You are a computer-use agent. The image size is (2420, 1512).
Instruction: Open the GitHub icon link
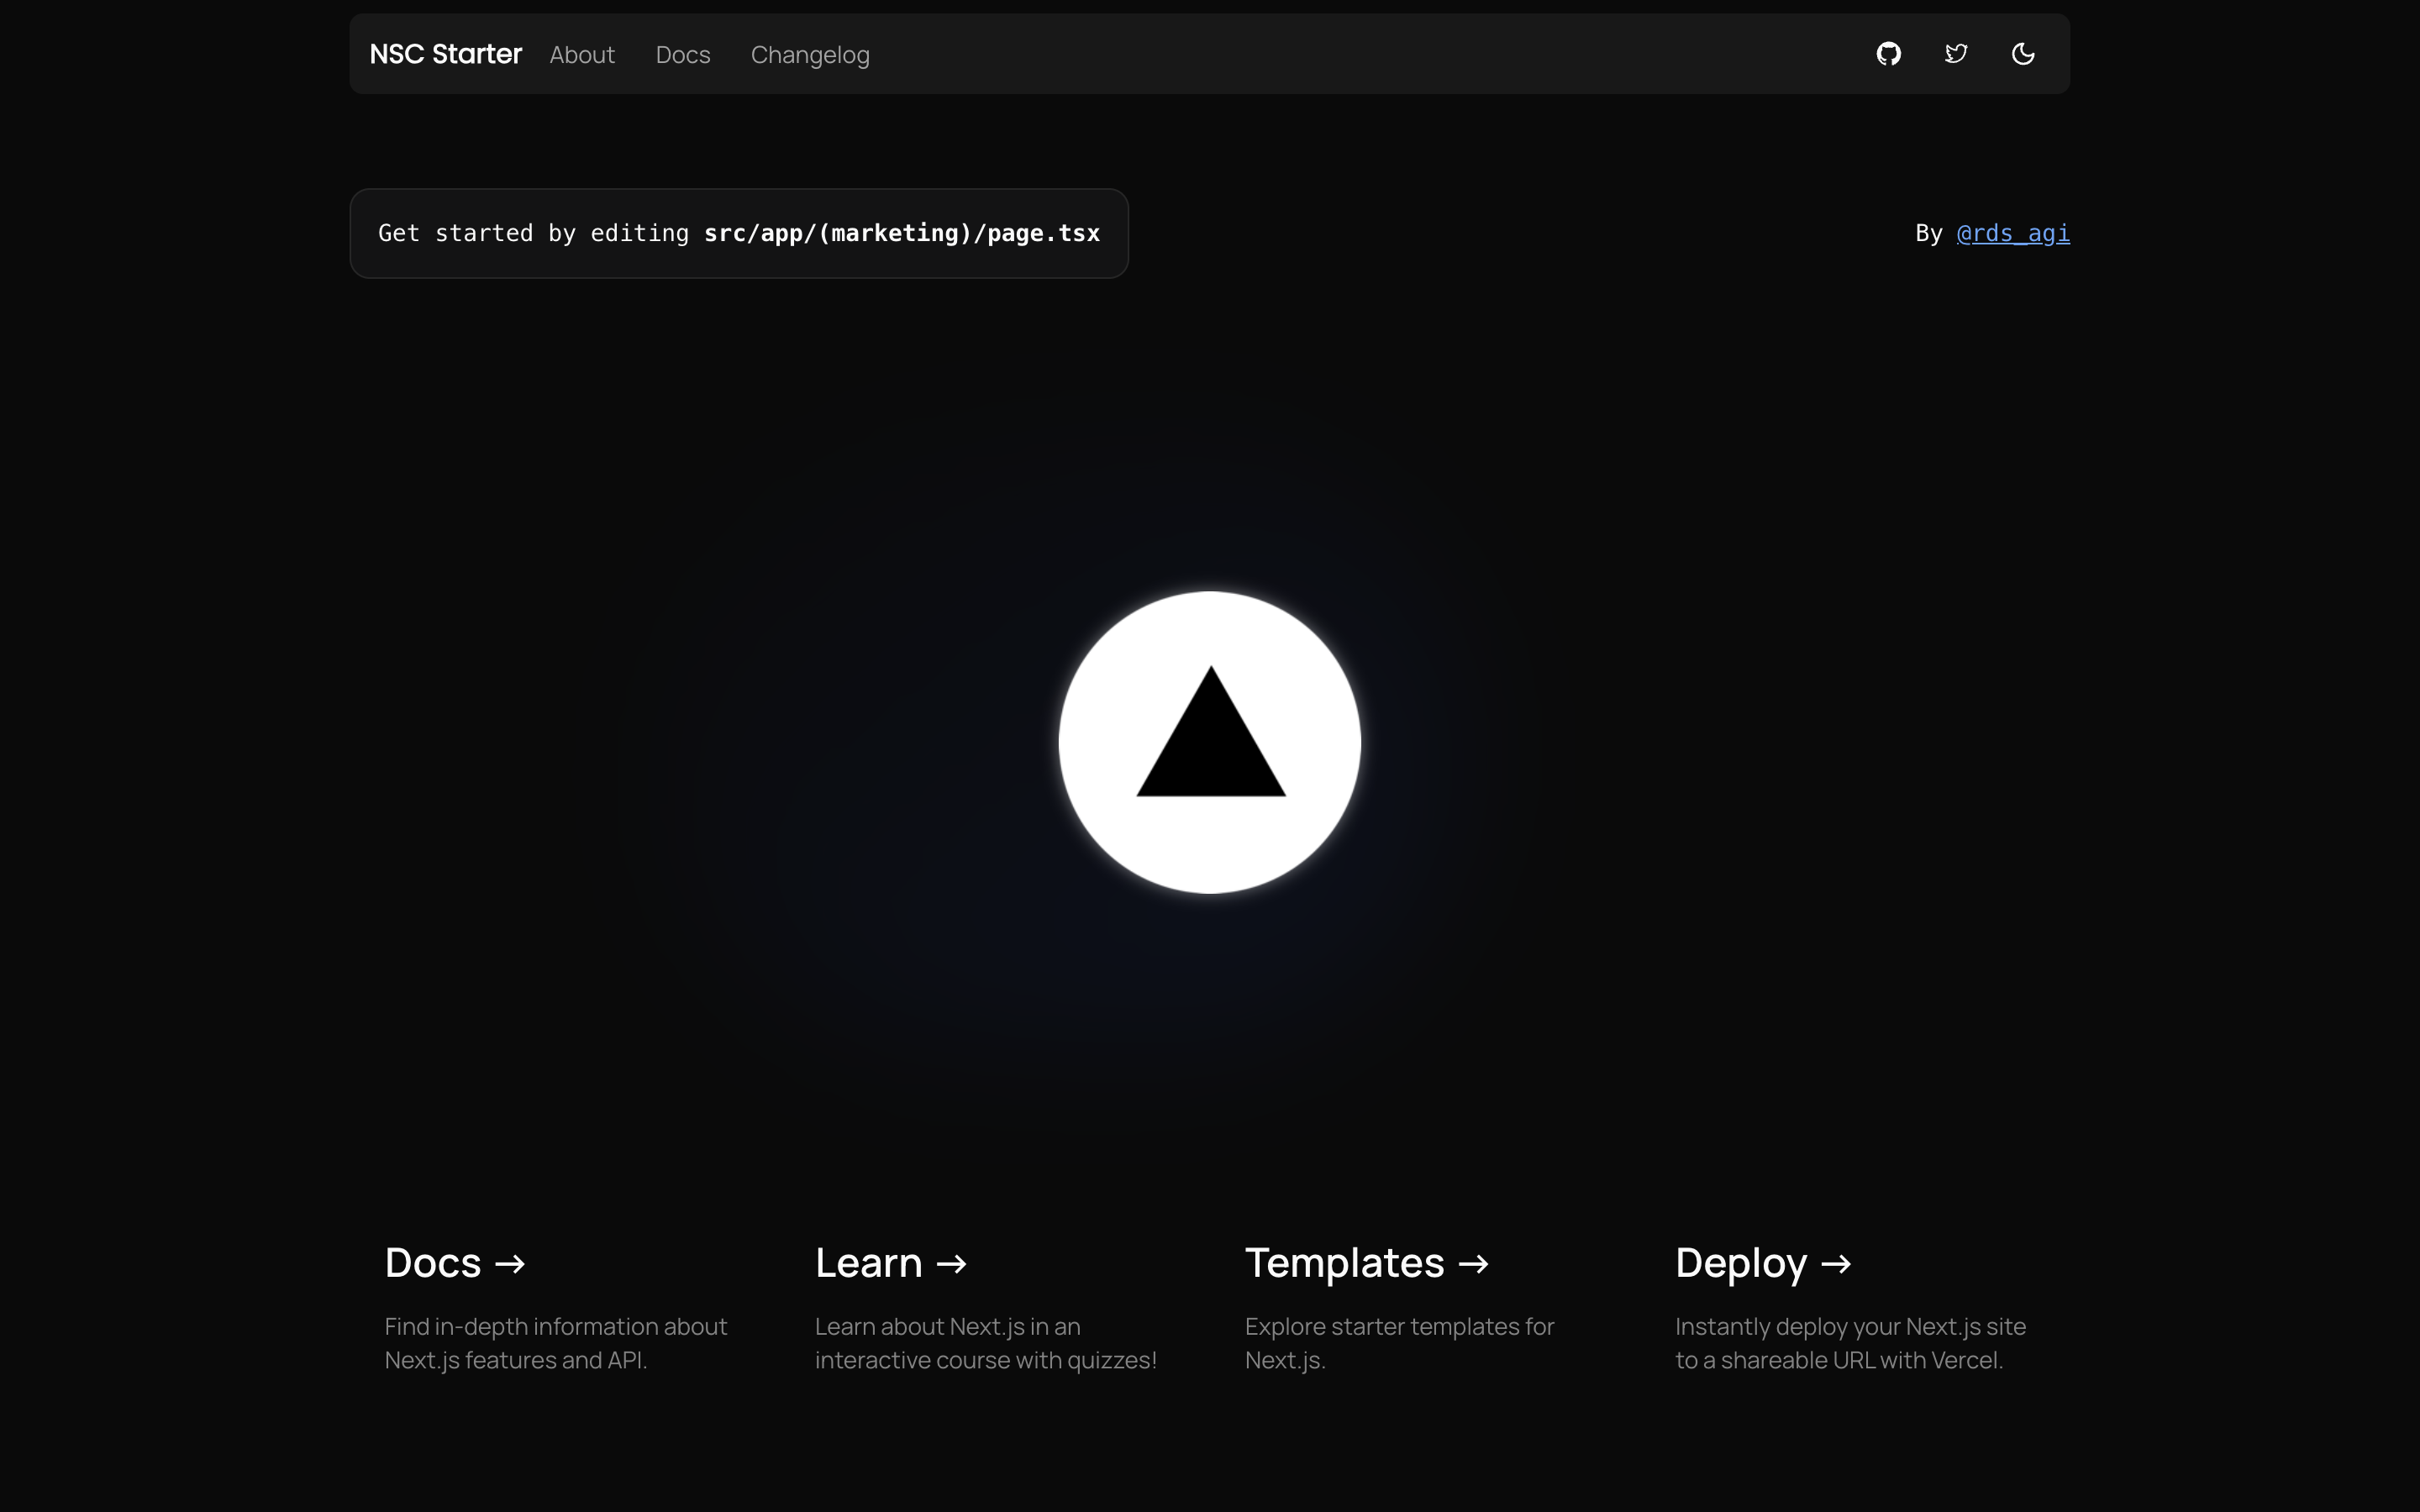[1888, 54]
